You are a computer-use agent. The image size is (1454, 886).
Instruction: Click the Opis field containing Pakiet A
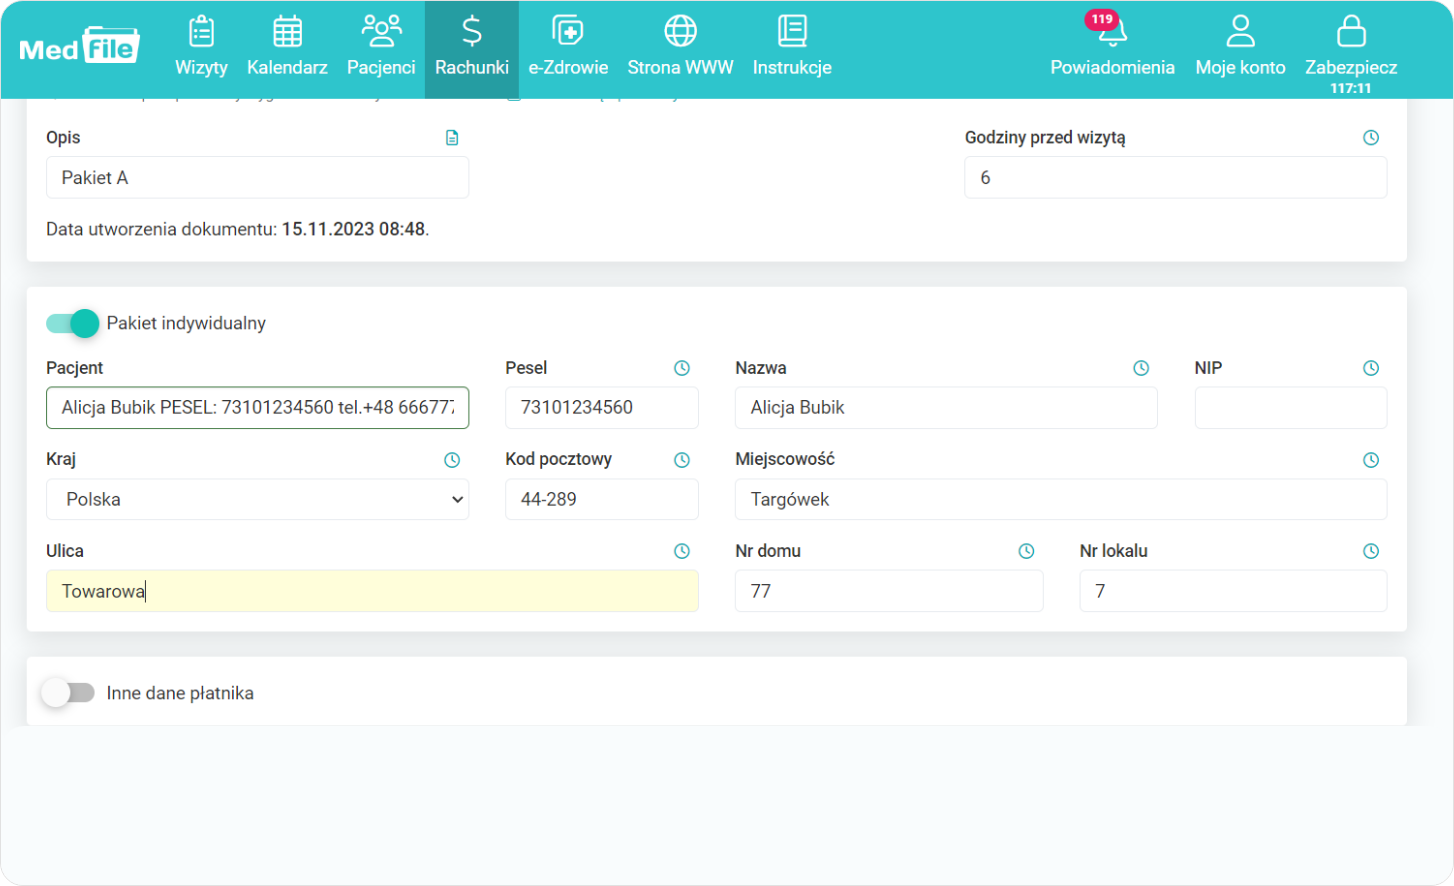pos(257,177)
